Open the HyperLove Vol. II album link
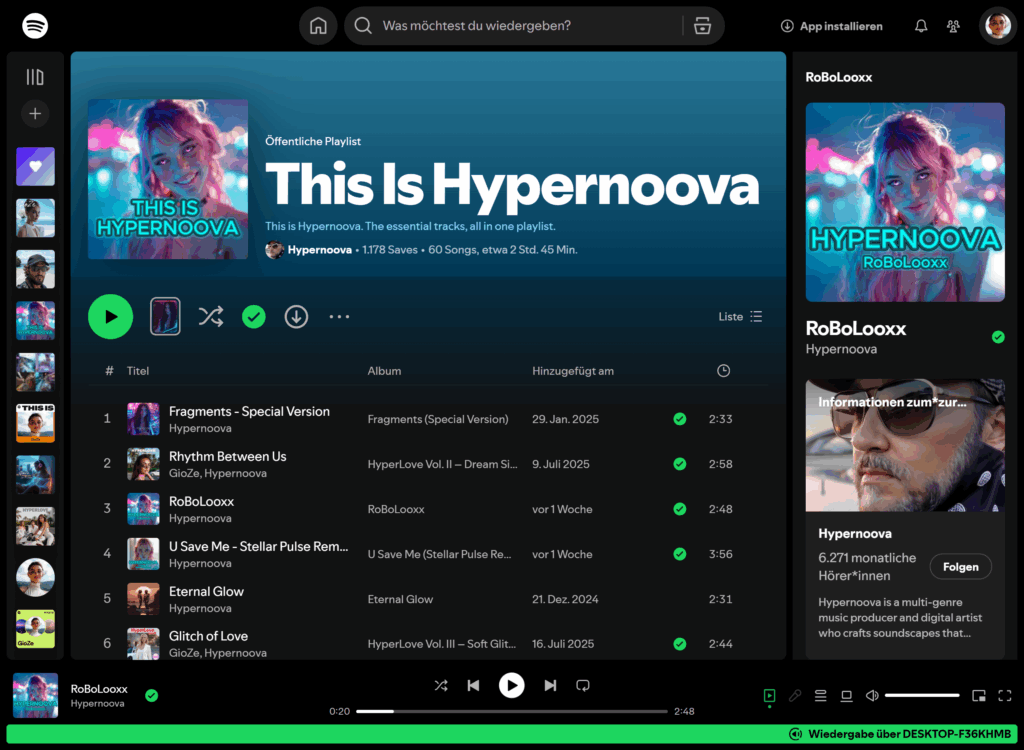This screenshot has height=750, width=1024. [442, 465]
